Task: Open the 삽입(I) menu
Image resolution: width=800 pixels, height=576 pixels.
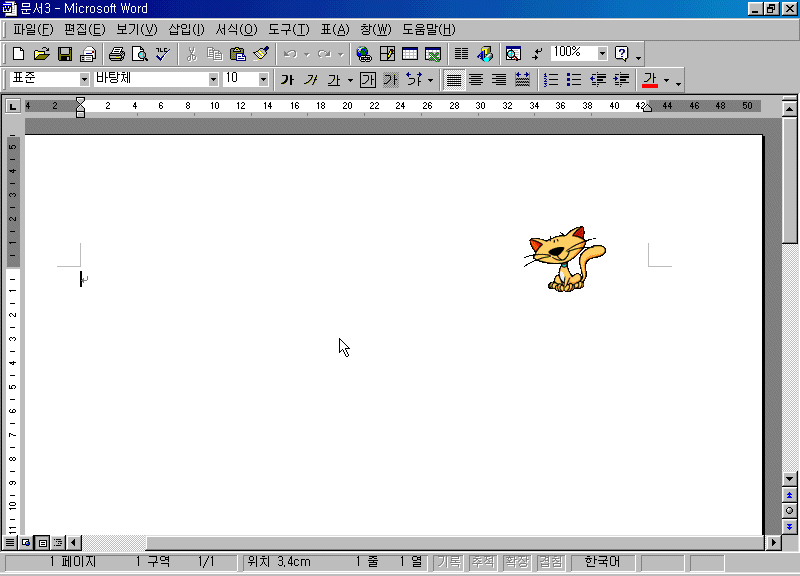Action: (x=186, y=30)
